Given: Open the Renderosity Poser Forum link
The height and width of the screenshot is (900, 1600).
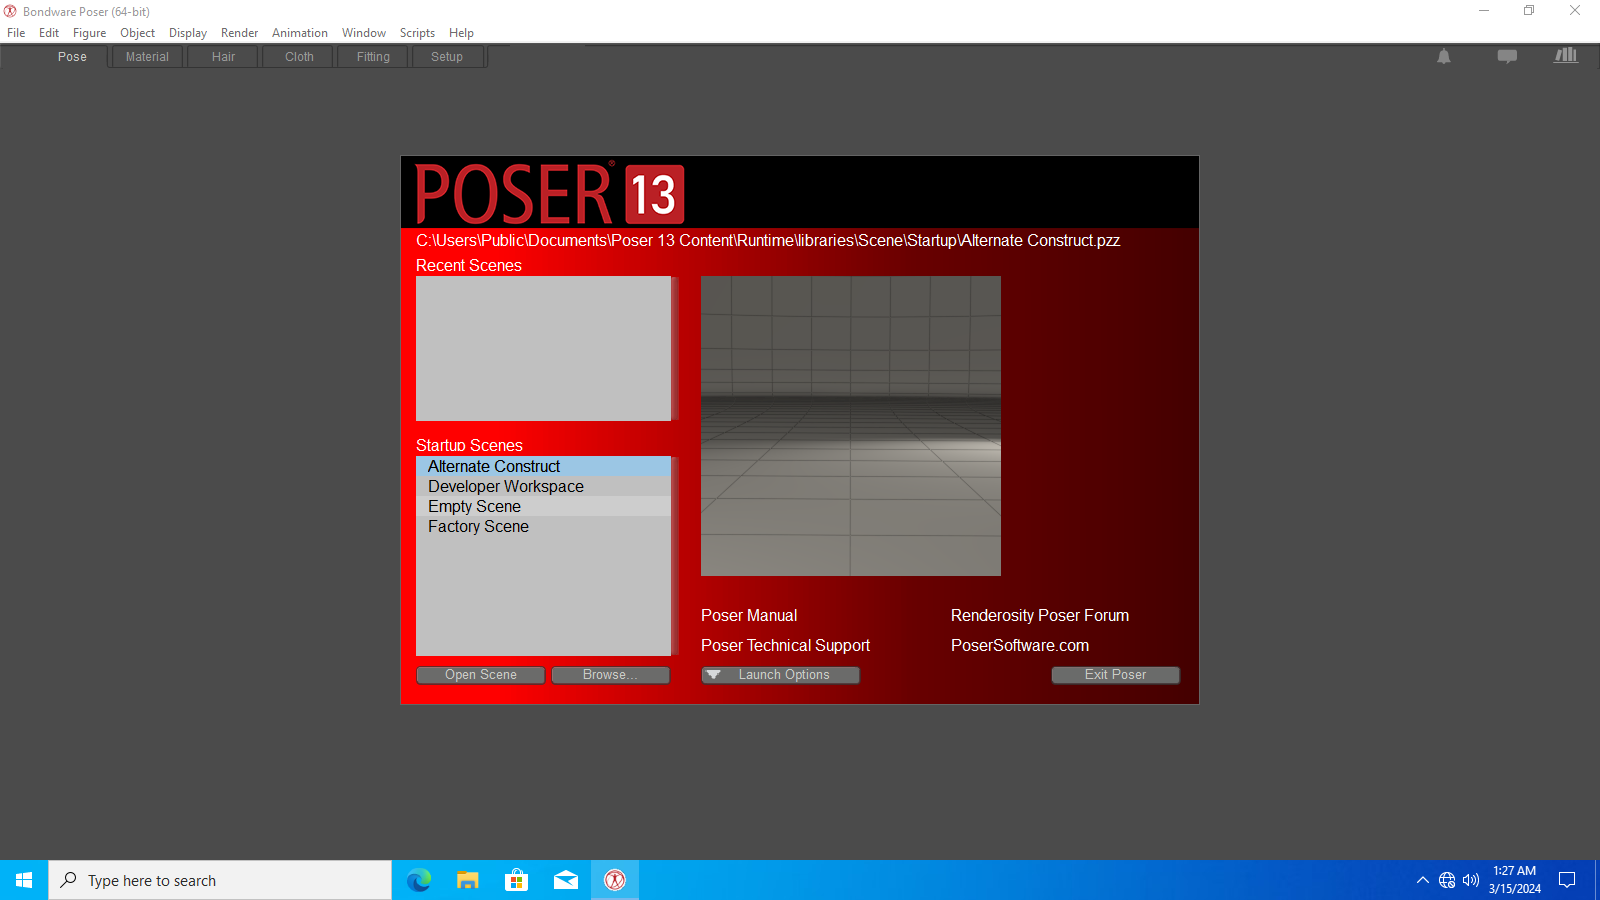Looking at the screenshot, I should tap(1040, 616).
